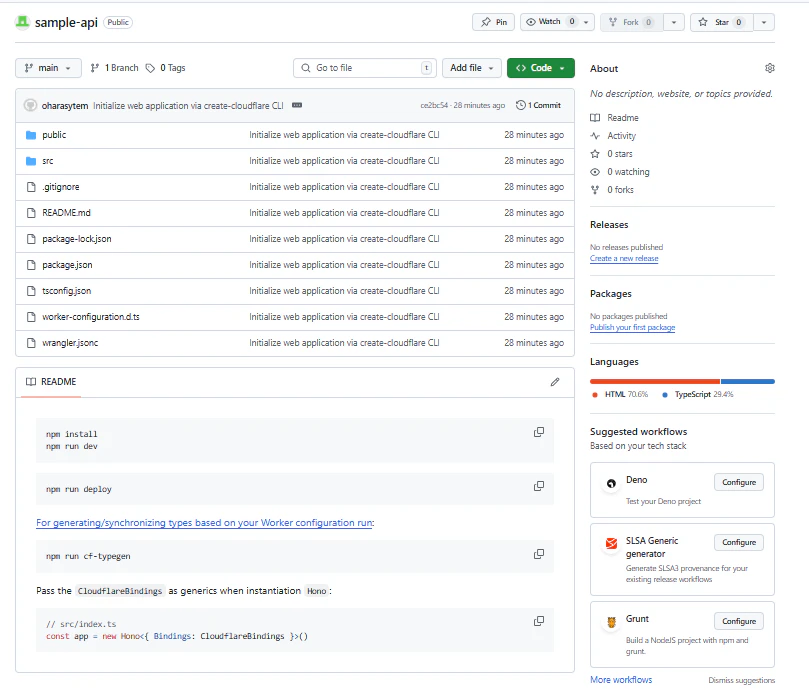Click the file icon next to wrangler.jsonc

point(31,343)
